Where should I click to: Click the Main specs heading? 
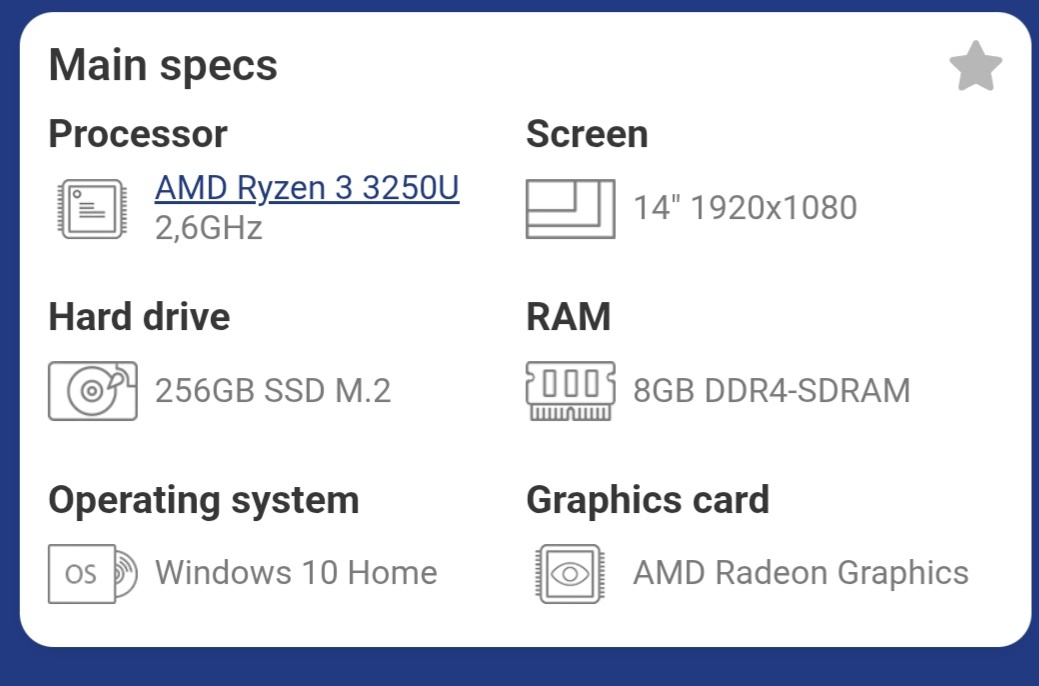click(164, 64)
